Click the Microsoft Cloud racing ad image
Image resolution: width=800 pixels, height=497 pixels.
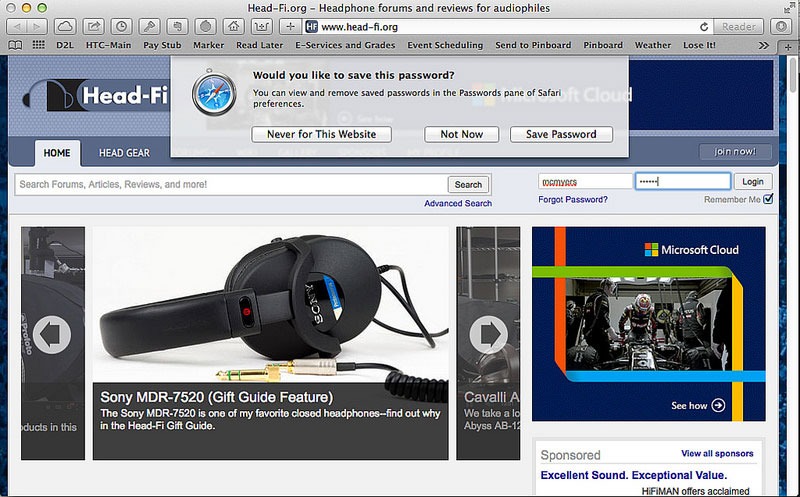pos(648,324)
